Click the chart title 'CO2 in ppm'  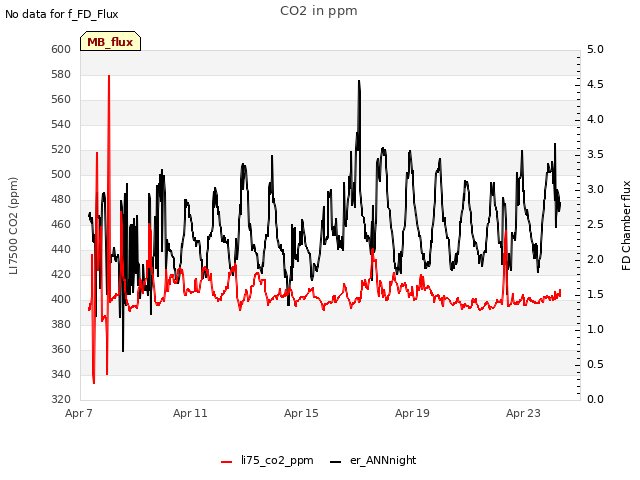coord(319,11)
